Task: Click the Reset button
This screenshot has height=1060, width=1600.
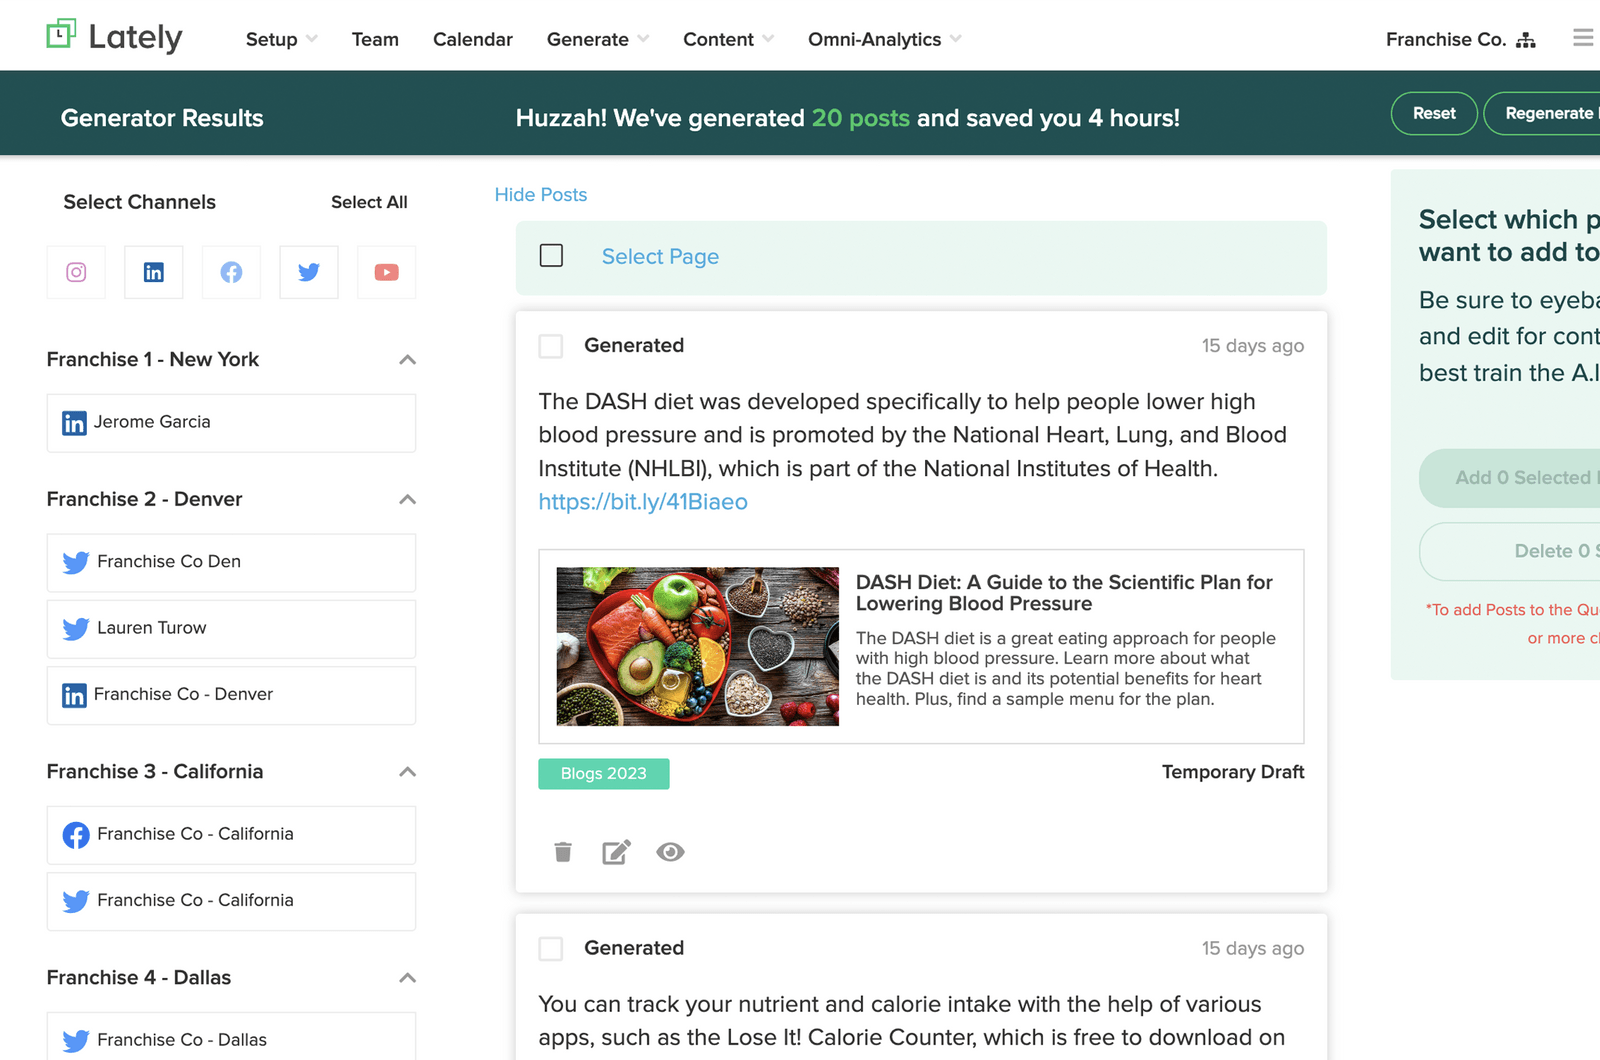Action: [x=1433, y=113]
